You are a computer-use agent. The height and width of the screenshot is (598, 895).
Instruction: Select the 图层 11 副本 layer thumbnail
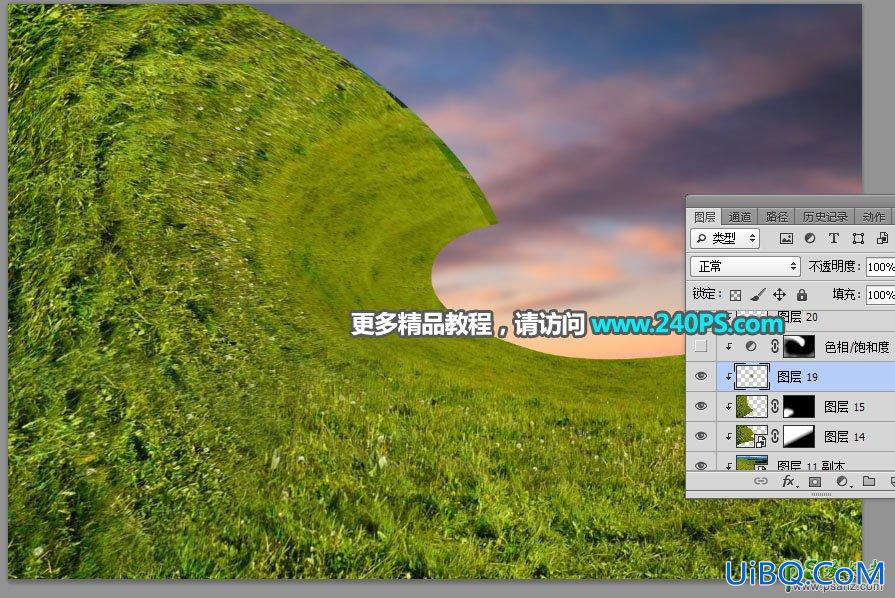[x=752, y=463]
